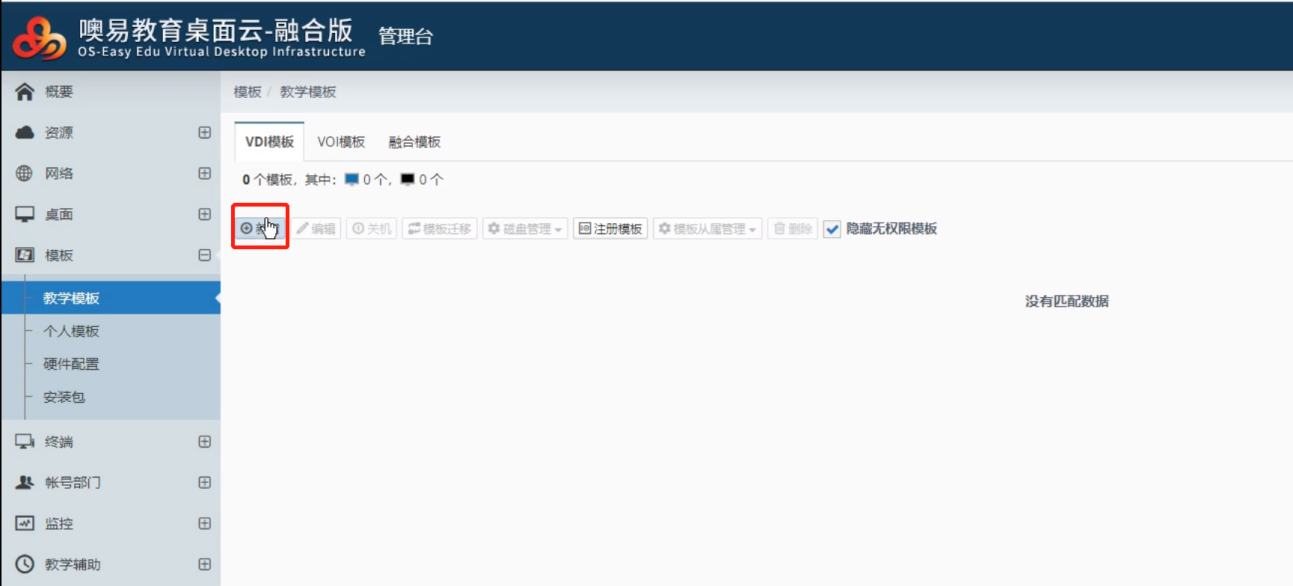Expand the 资源 menu with plus icon
The image size is (1293, 586).
click(x=205, y=133)
